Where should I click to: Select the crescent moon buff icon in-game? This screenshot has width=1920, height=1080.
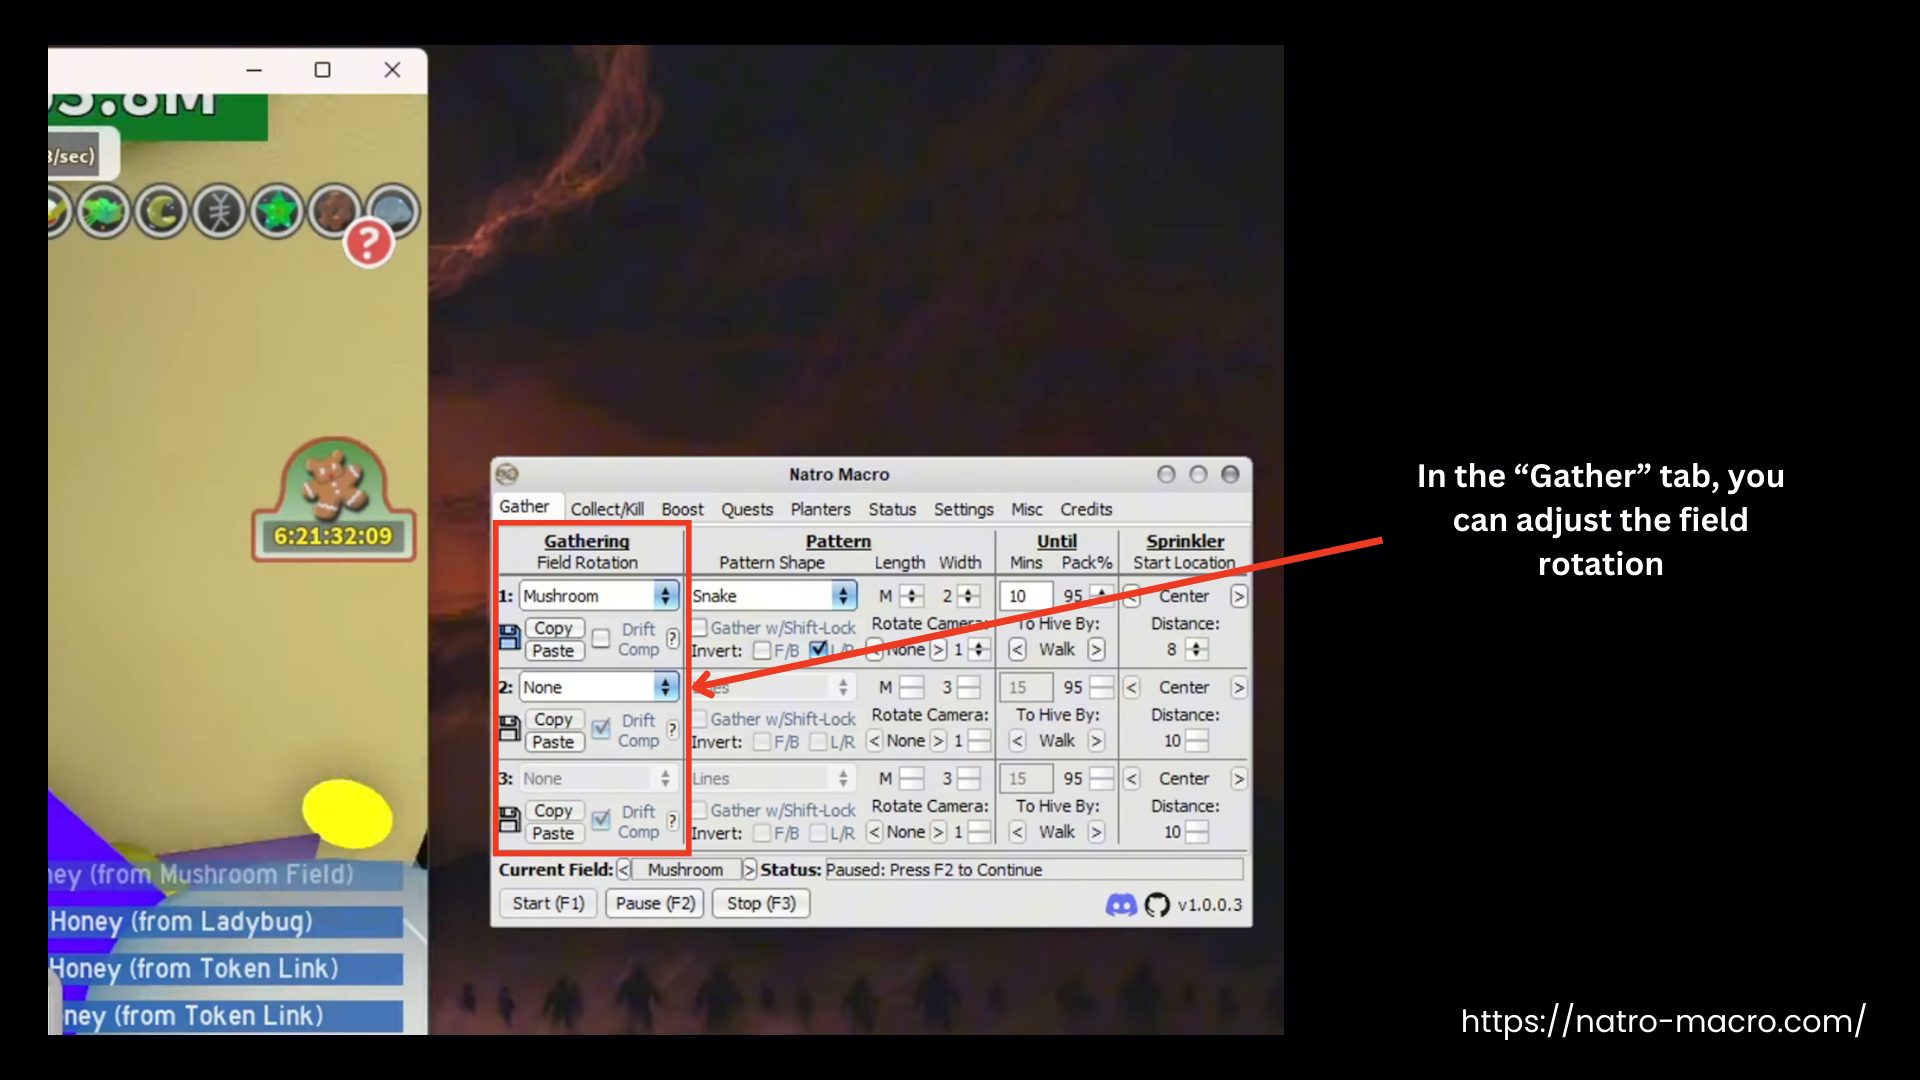point(160,212)
